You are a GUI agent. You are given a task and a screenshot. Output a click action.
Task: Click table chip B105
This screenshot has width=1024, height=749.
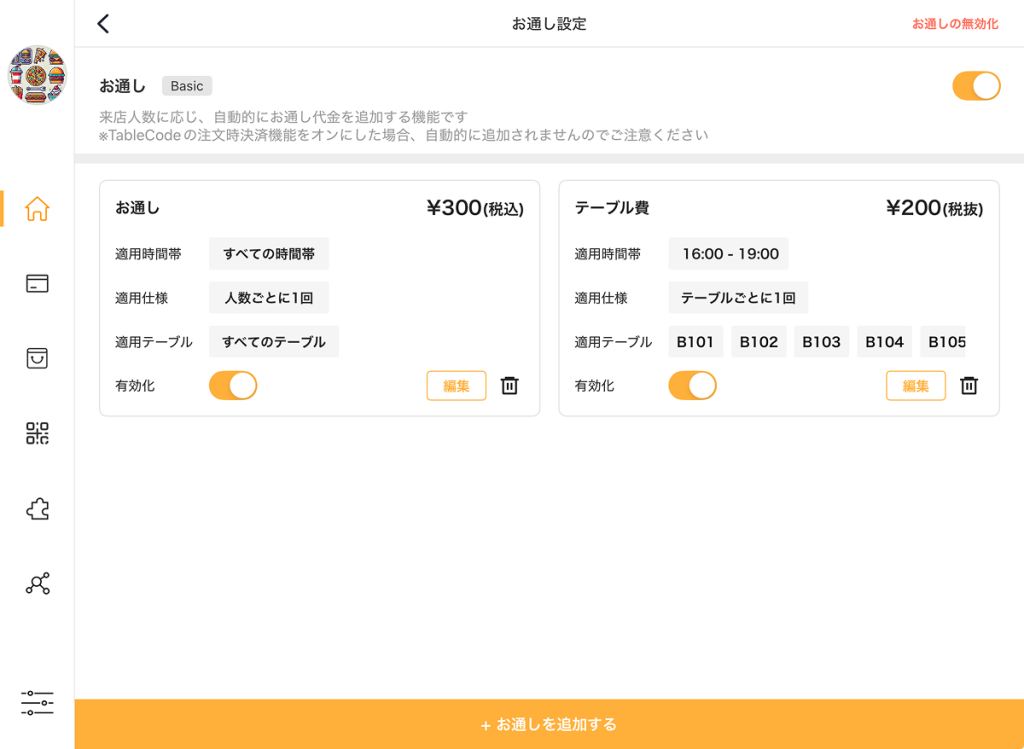point(943,342)
